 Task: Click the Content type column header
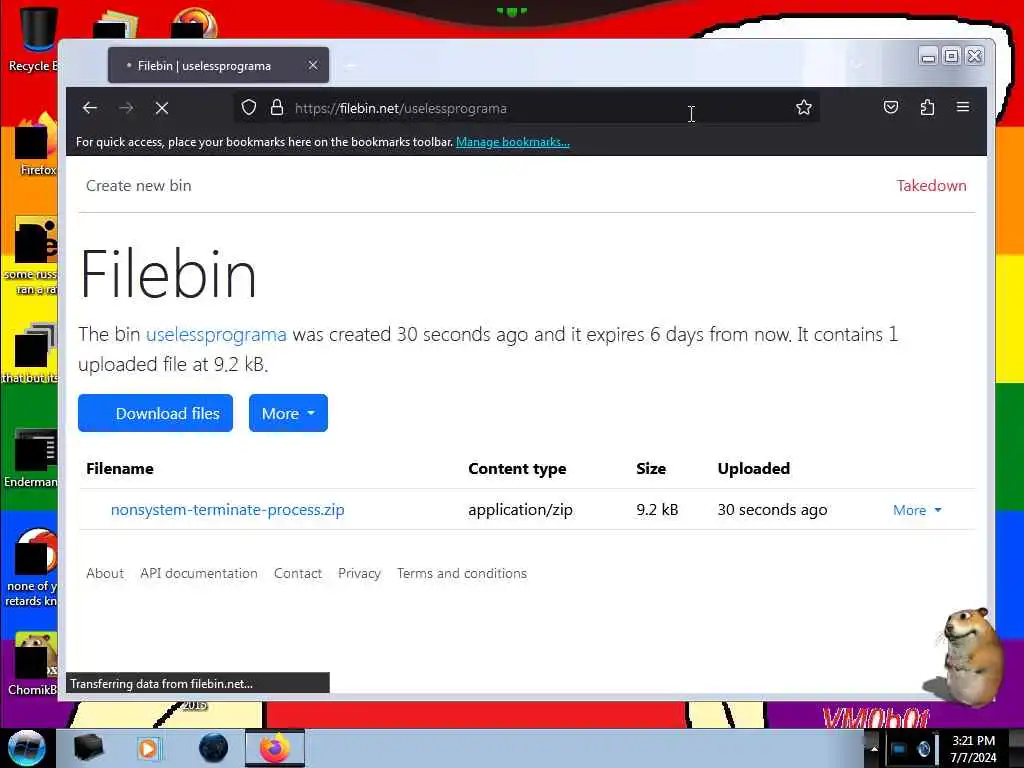pyautogui.click(x=517, y=469)
